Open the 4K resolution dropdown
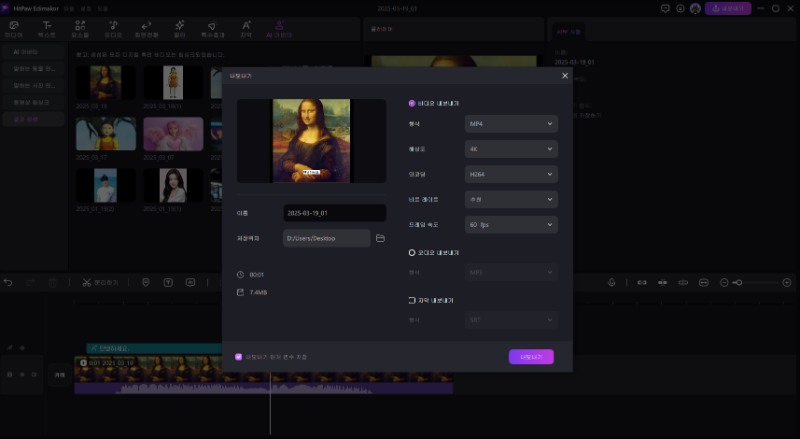 (x=511, y=149)
